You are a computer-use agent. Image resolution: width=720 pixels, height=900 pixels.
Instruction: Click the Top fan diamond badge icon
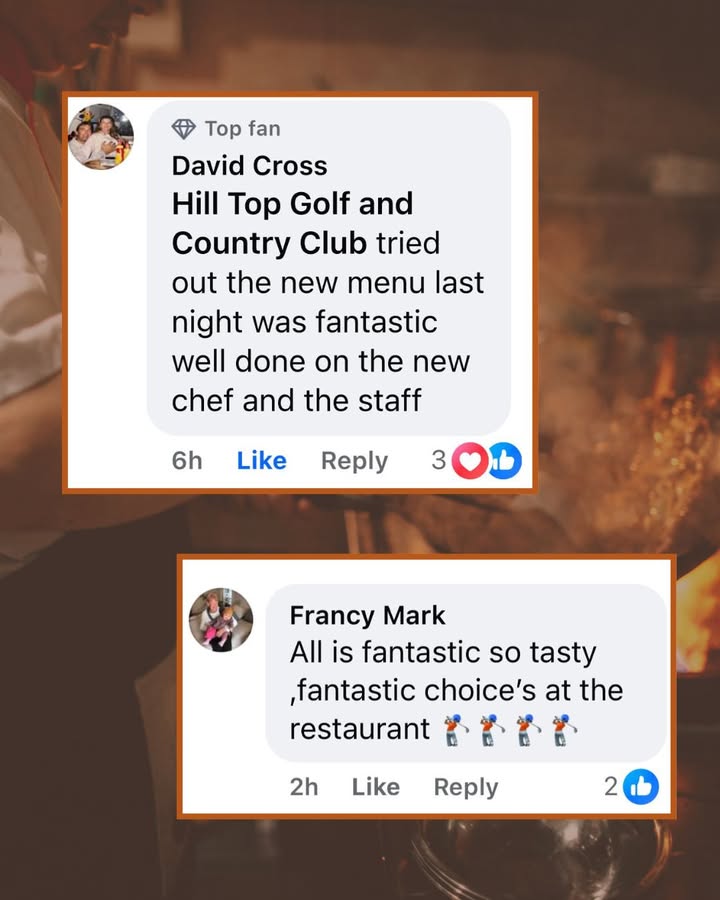[184, 129]
